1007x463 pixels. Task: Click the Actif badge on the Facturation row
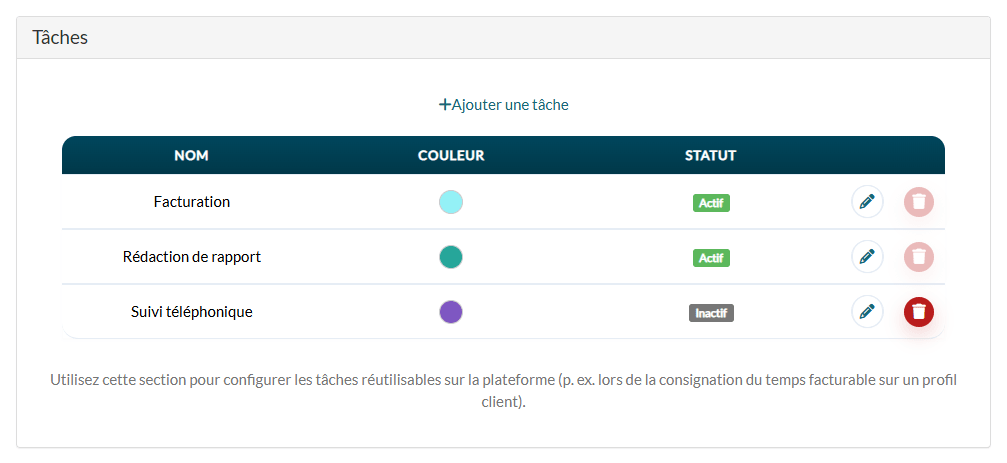click(x=711, y=203)
